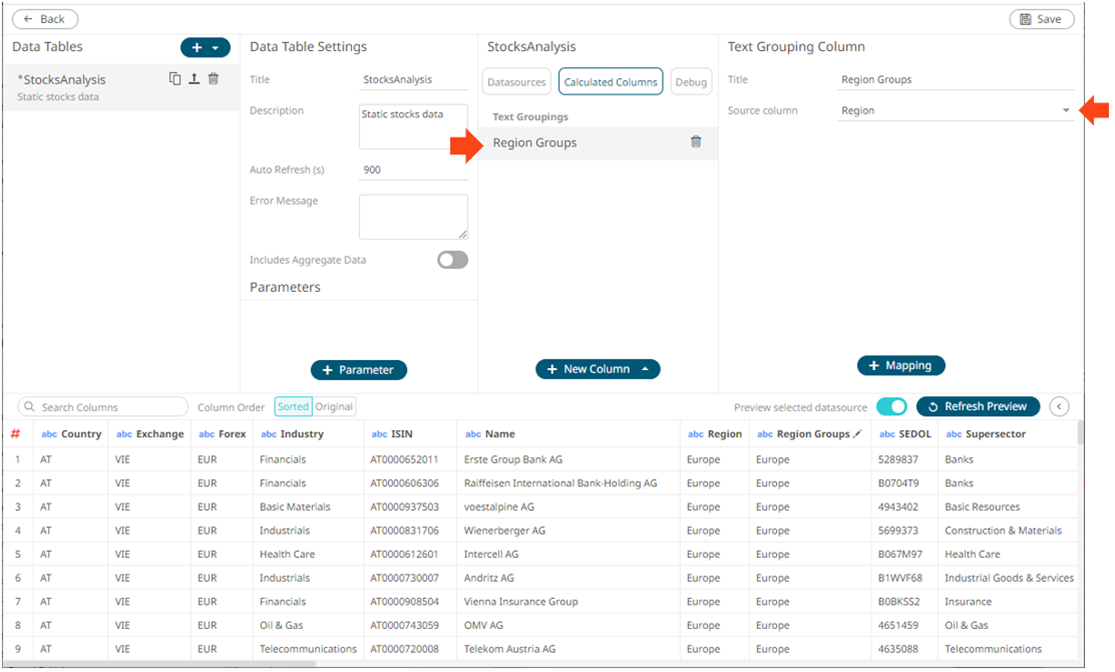This screenshot has width=1115, height=672.
Task: Click the Back arrow button
Action: coord(45,19)
